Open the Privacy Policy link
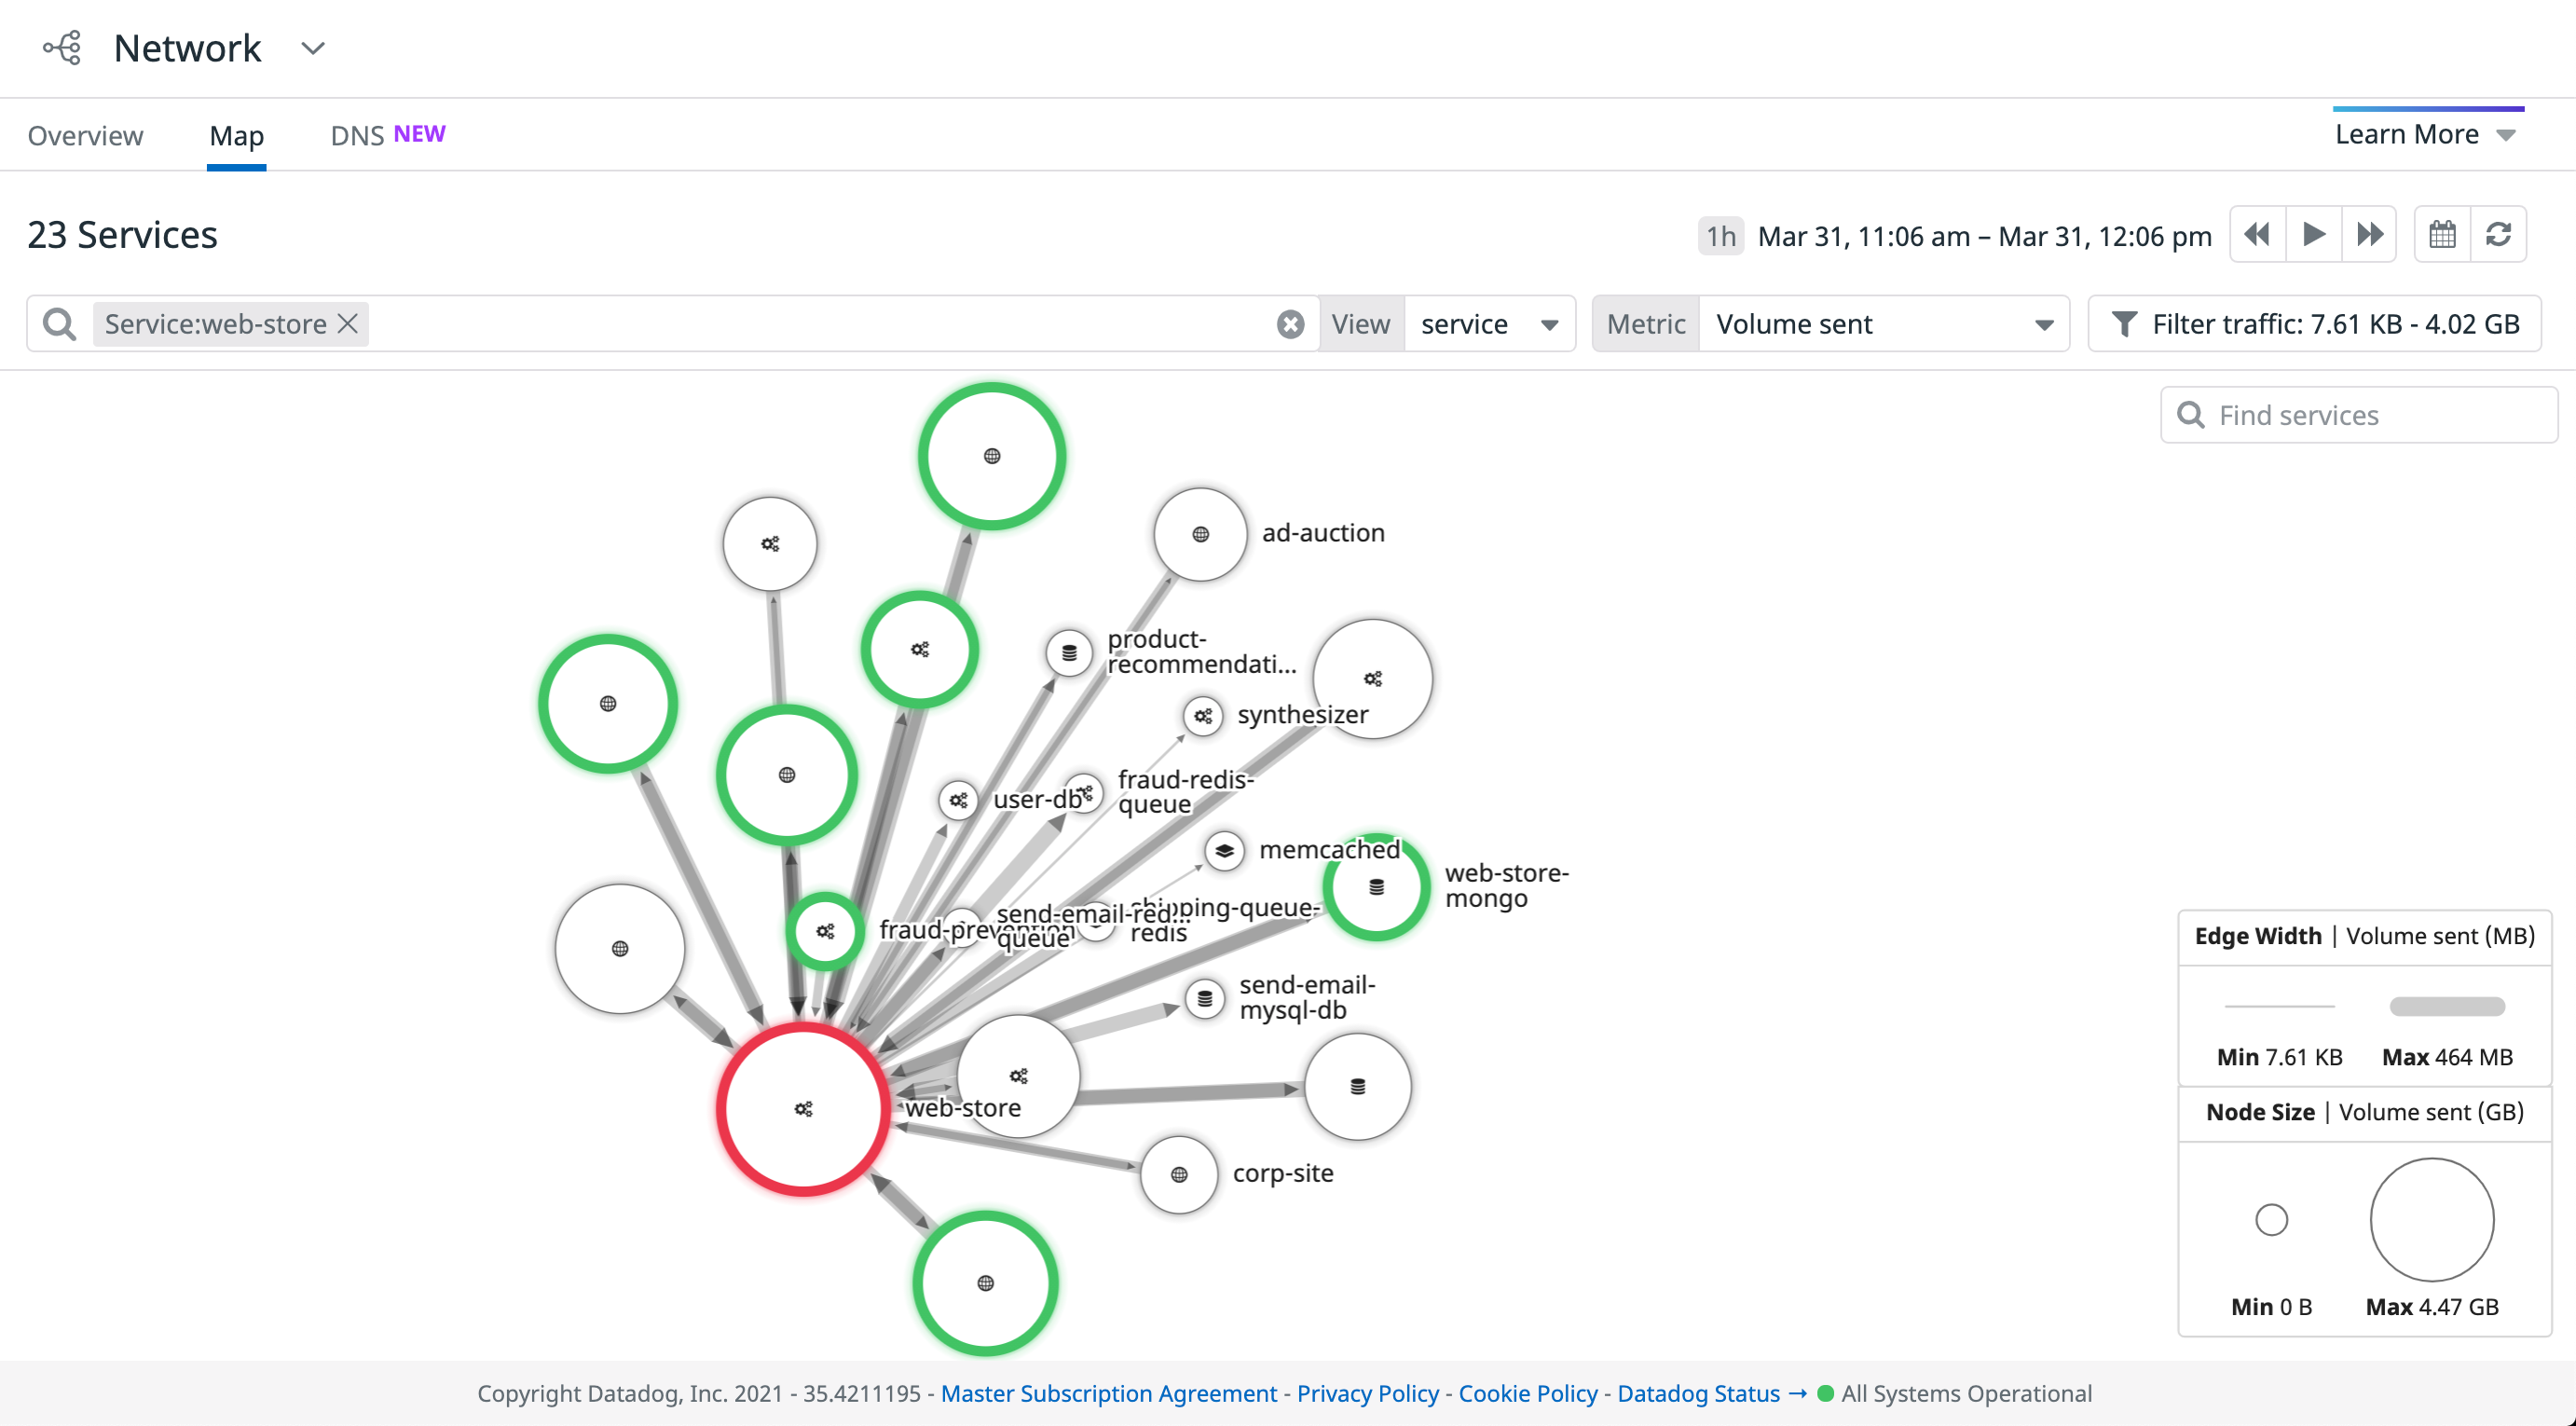Screen dimensions: 2576x1426 tap(1366, 1392)
